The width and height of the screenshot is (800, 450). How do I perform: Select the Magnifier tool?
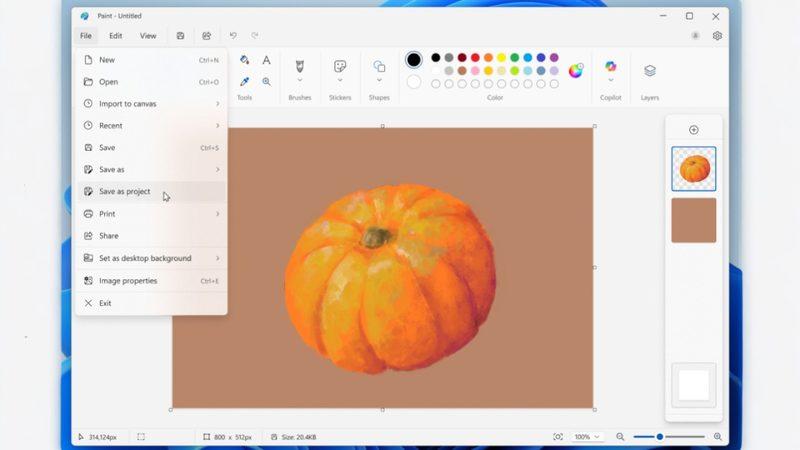pyautogui.click(x=266, y=82)
